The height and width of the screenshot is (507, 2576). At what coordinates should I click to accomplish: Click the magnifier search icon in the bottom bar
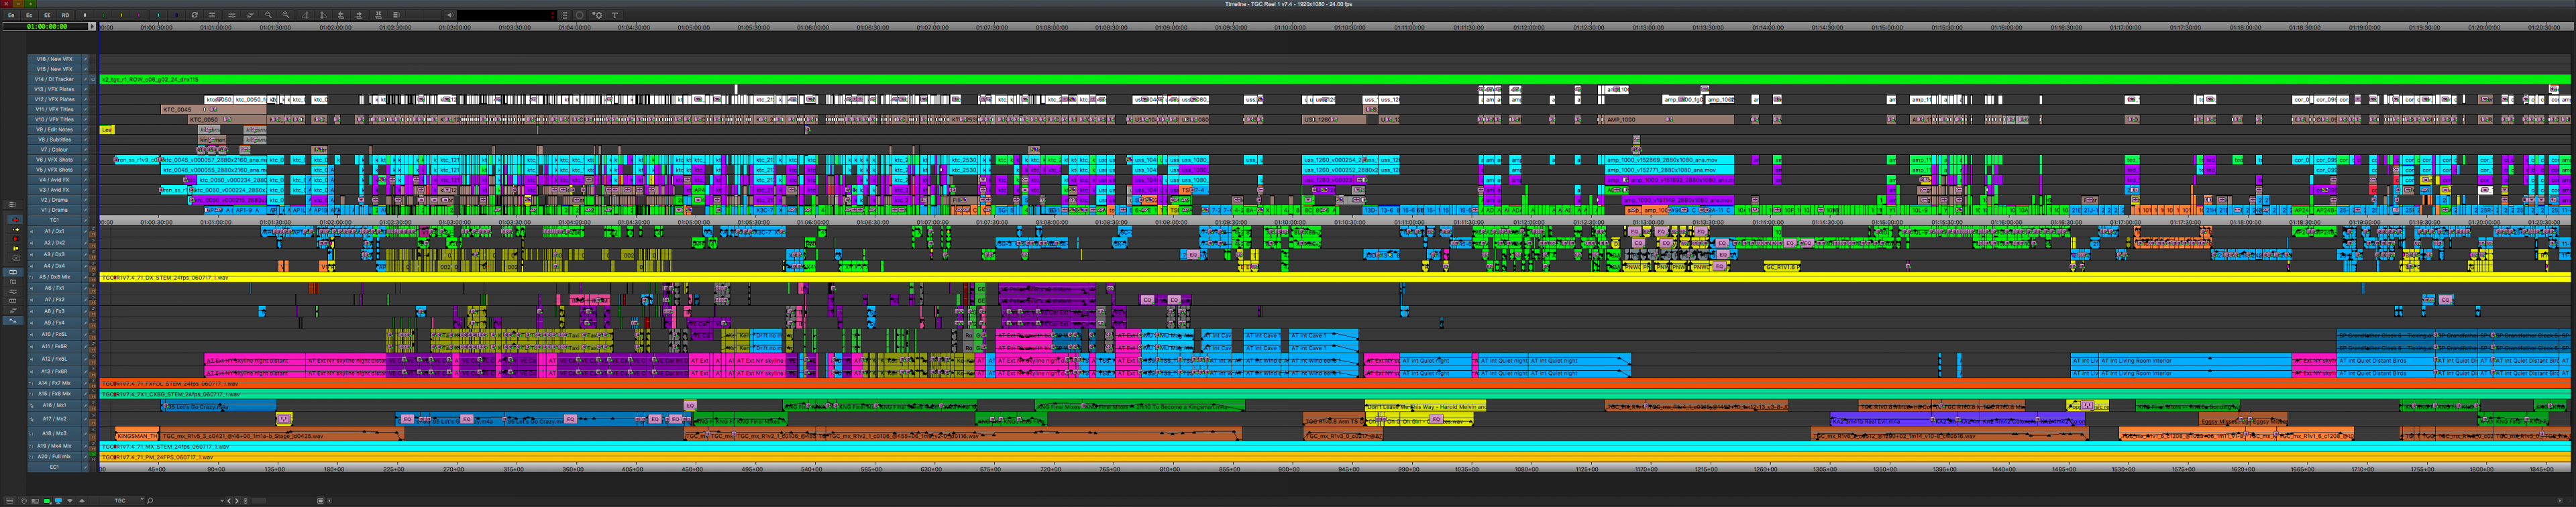tap(150, 501)
